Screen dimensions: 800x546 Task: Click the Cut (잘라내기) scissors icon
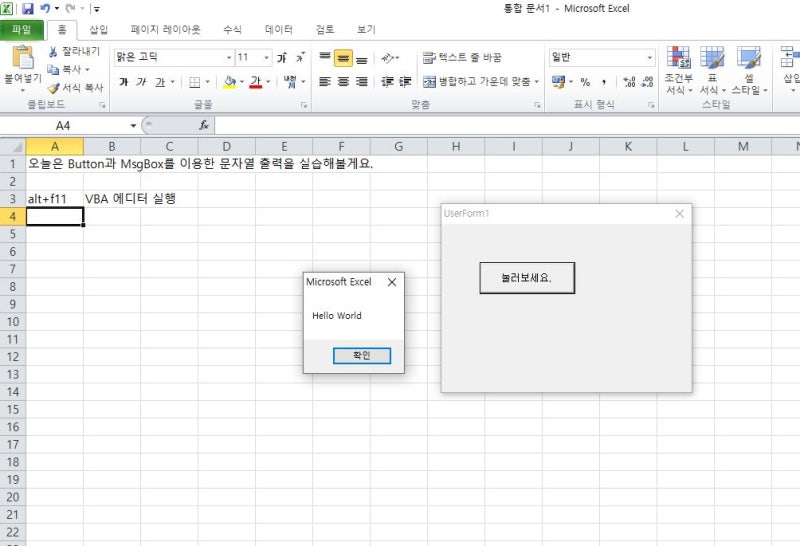pos(53,52)
